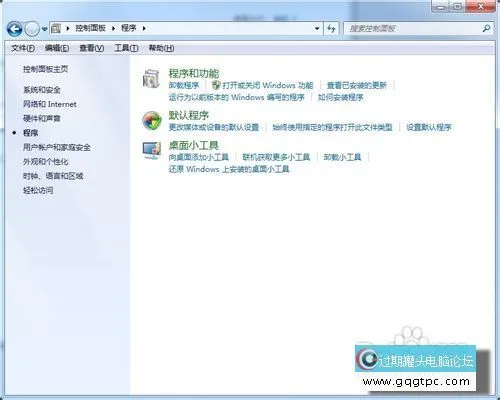Viewport: 500px width, 400px height.
Task: Open the 程序和功能 heading
Action: [194, 73]
